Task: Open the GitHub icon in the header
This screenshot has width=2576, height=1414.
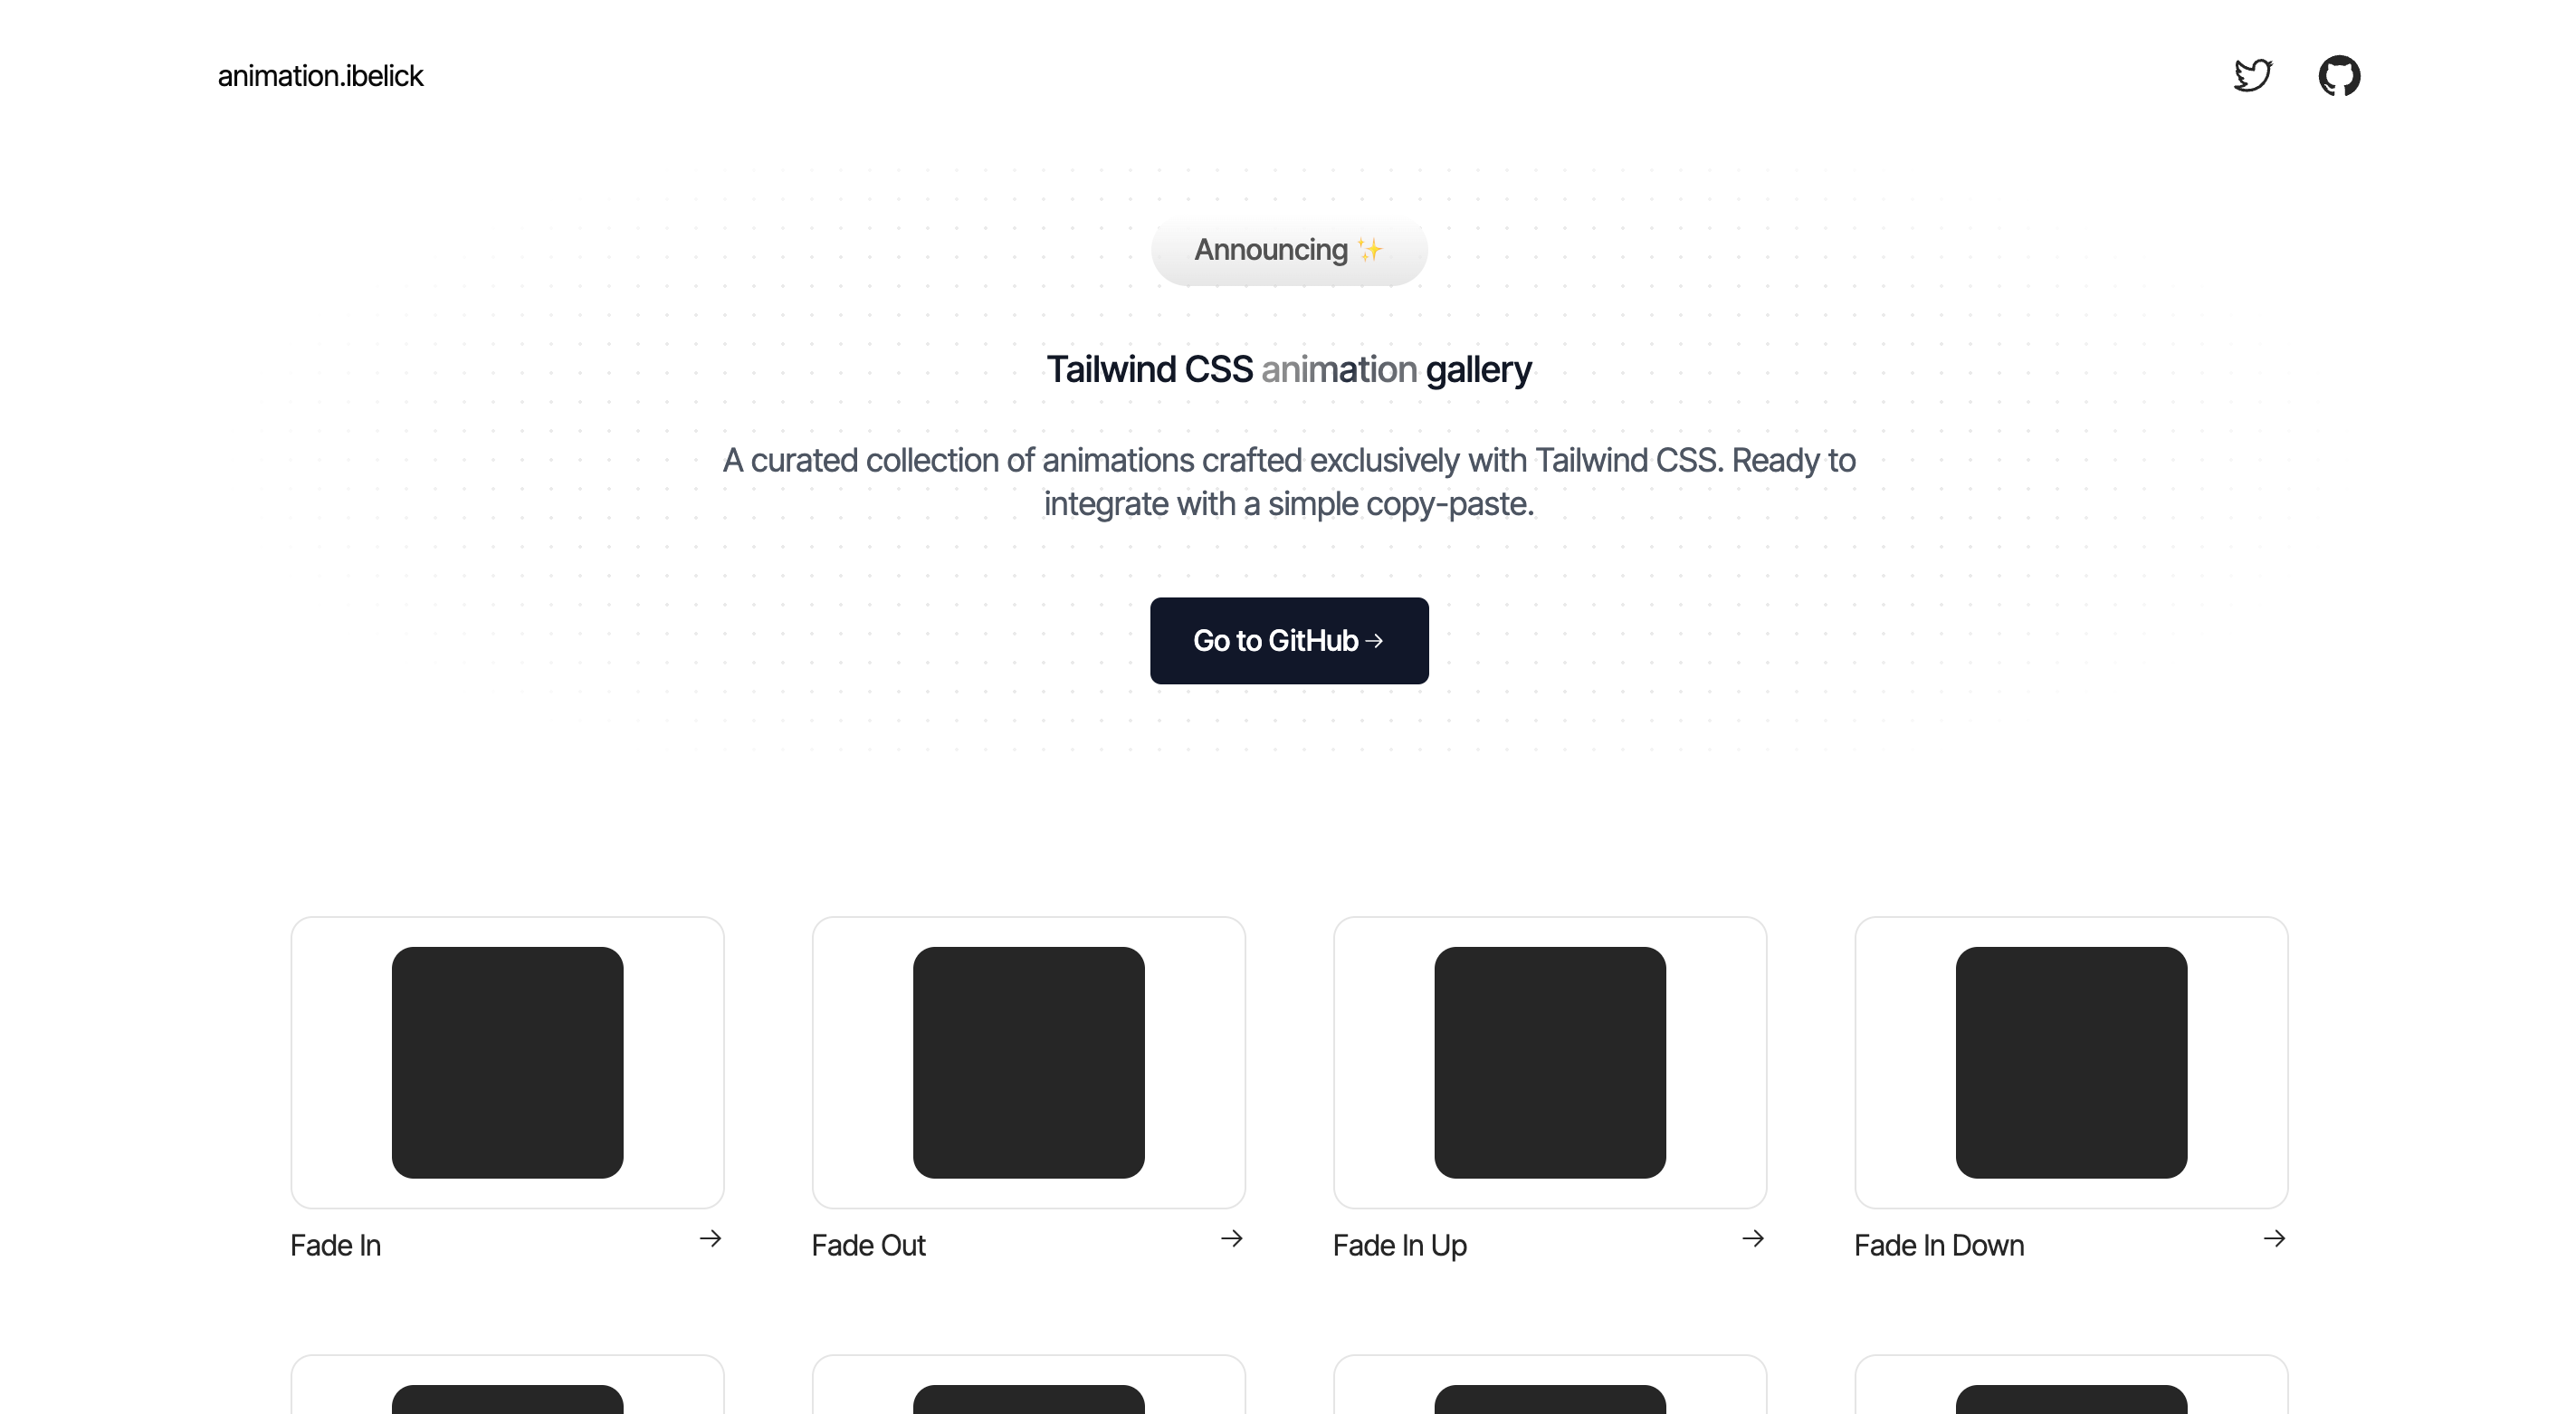Action: pos(2339,75)
